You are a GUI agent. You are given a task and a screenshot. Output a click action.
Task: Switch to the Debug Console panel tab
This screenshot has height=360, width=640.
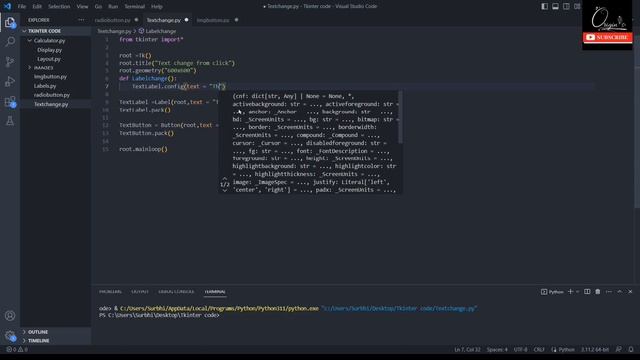(176, 292)
